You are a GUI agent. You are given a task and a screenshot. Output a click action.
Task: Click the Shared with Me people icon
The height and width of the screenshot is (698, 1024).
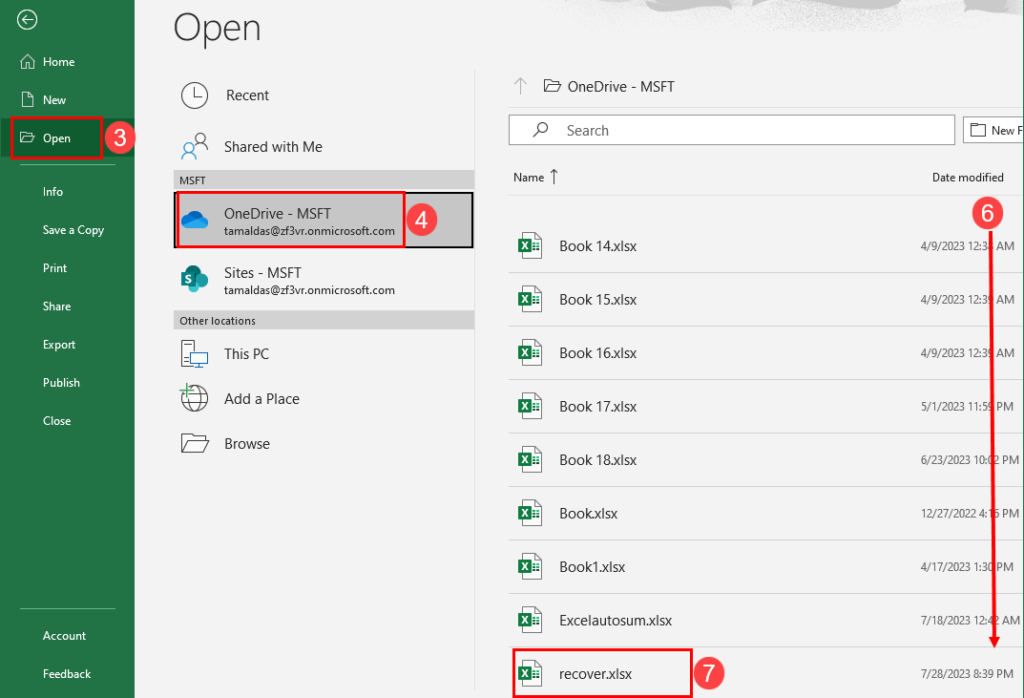[195, 146]
